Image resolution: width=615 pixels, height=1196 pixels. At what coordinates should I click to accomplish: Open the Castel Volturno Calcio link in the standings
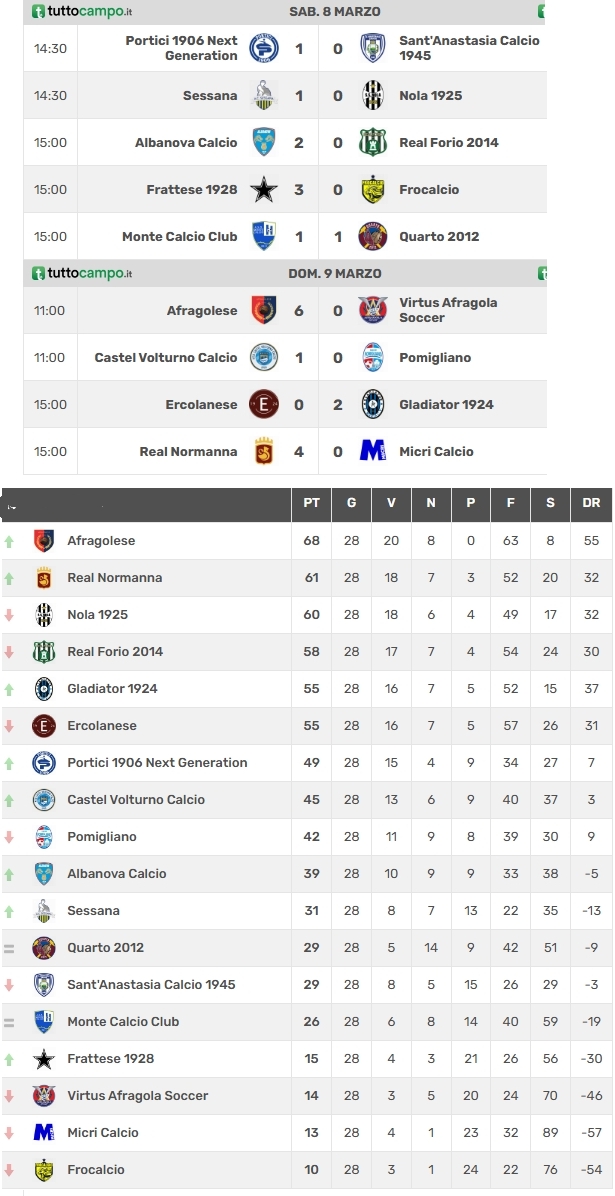tap(136, 799)
